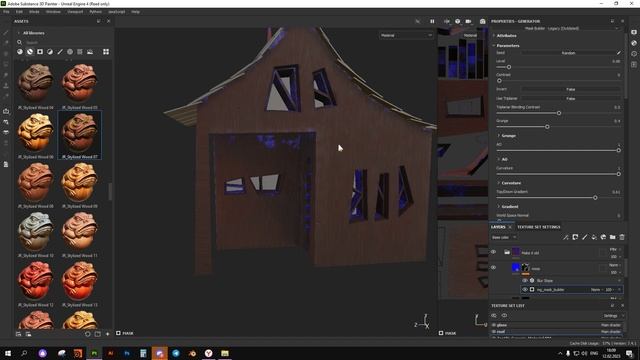Select the smart masks filter icon
The image size is (640, 360).
(40, 52)
